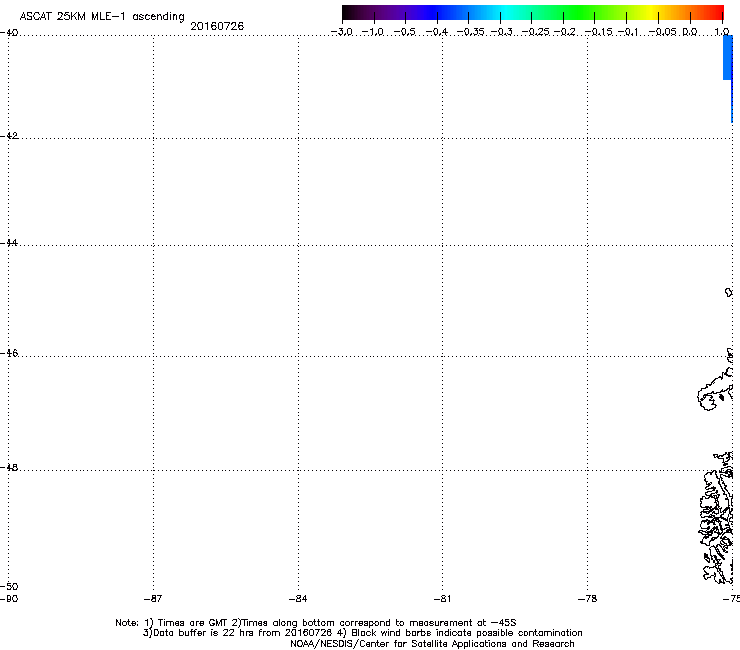Screen dimensions: 740x650
Task: Click latitude label -46
Action: point(9,354)
